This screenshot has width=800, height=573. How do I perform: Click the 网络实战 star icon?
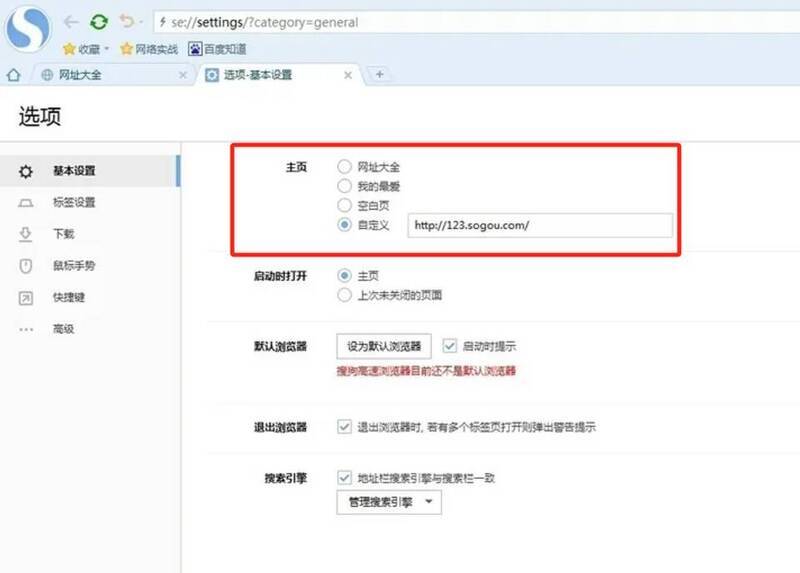126,49
